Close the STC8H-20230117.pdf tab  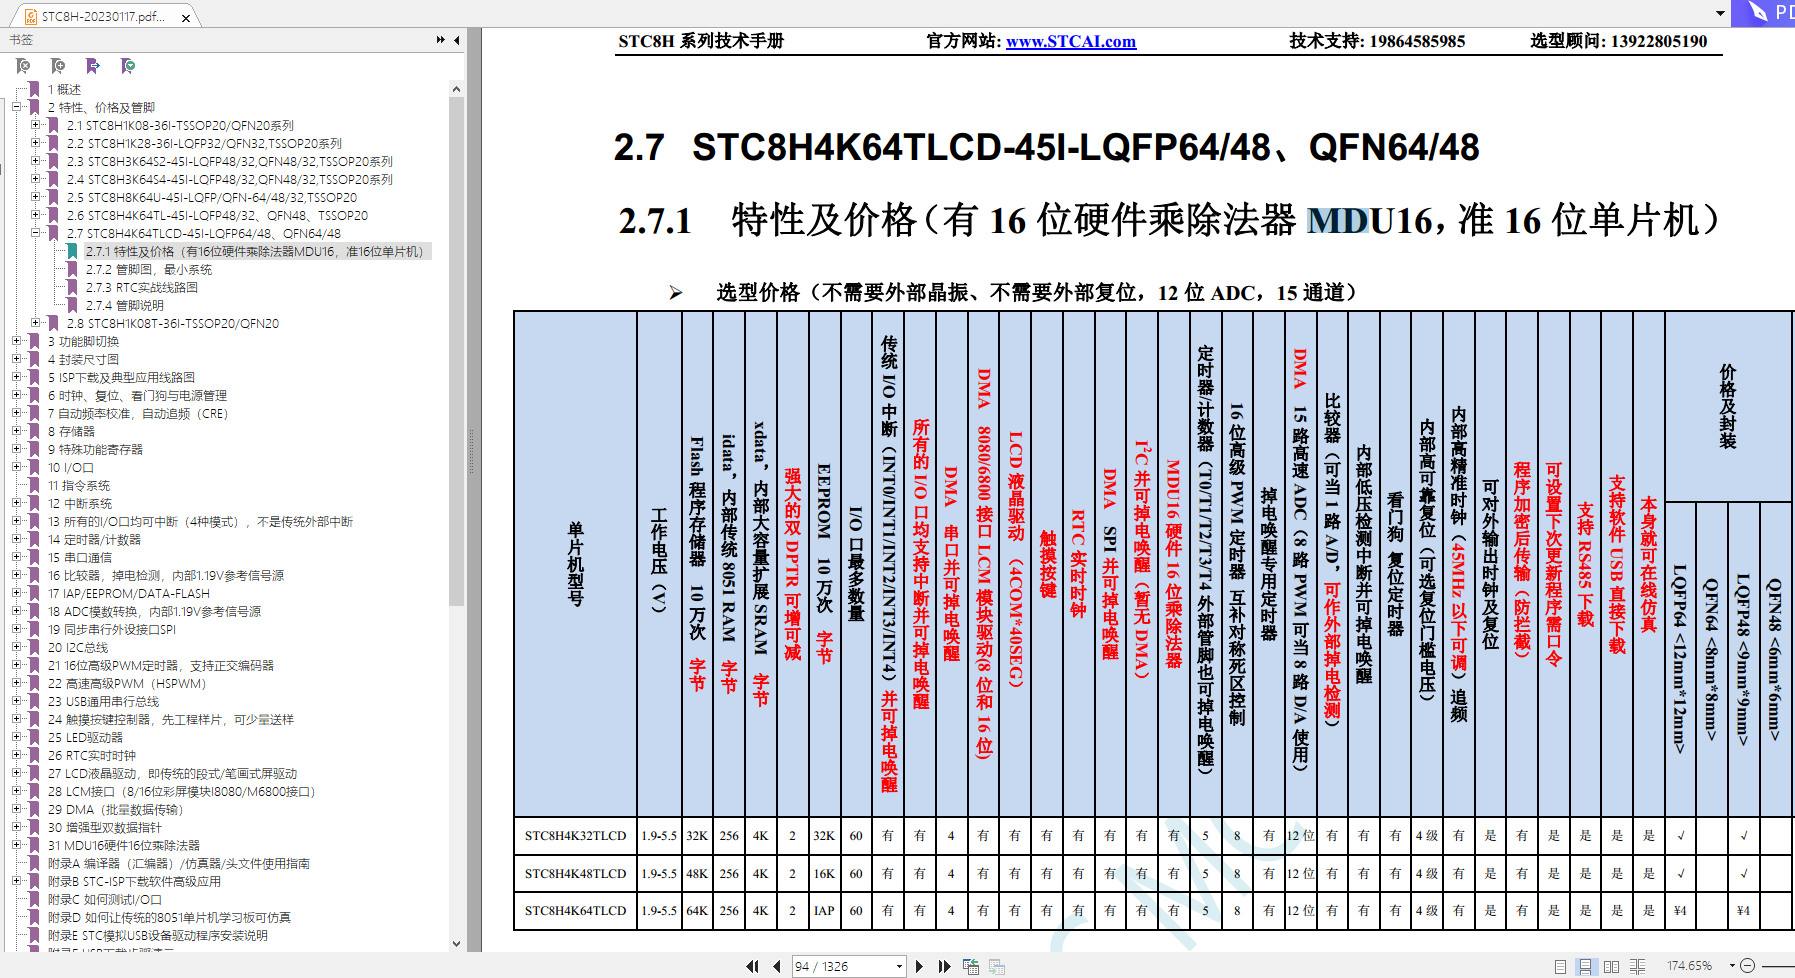186,18
